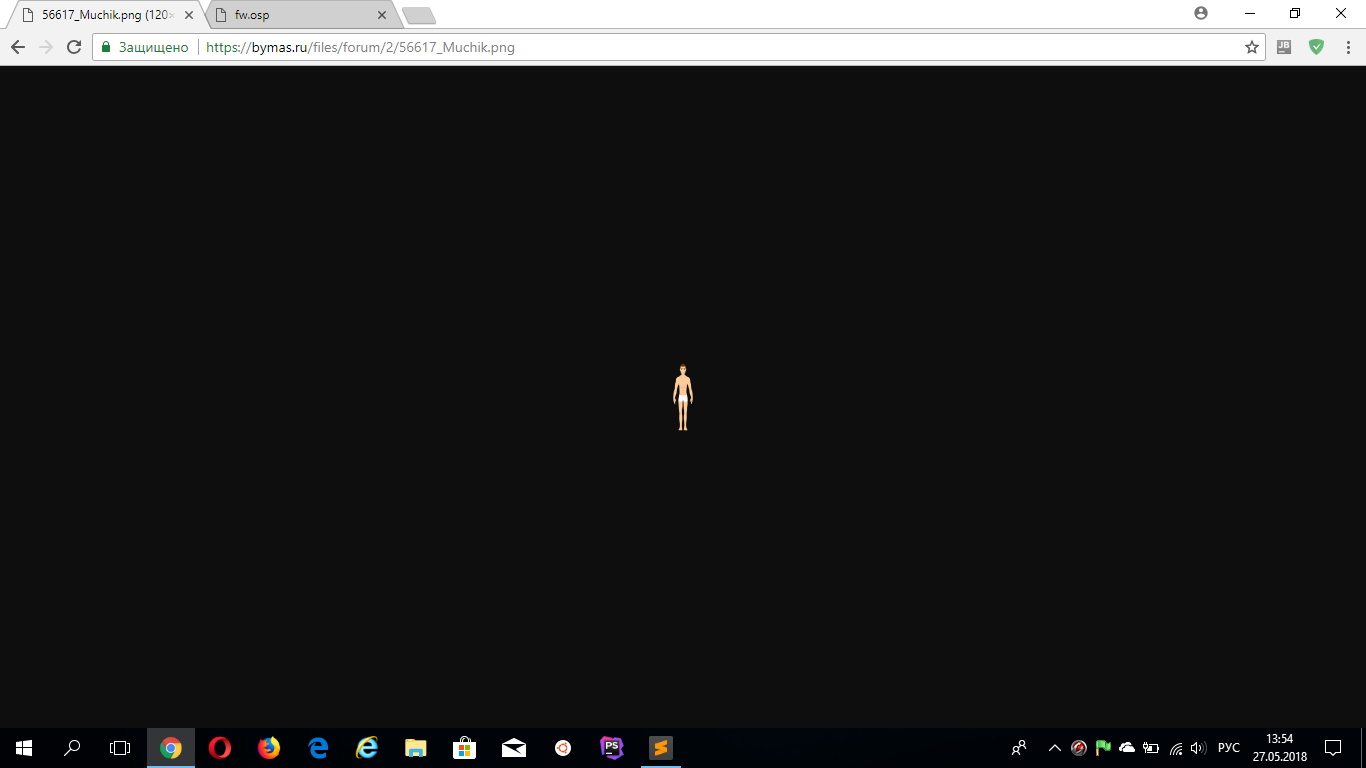
Task: Open the volume control in tray
Action: tap(1198, 747)
